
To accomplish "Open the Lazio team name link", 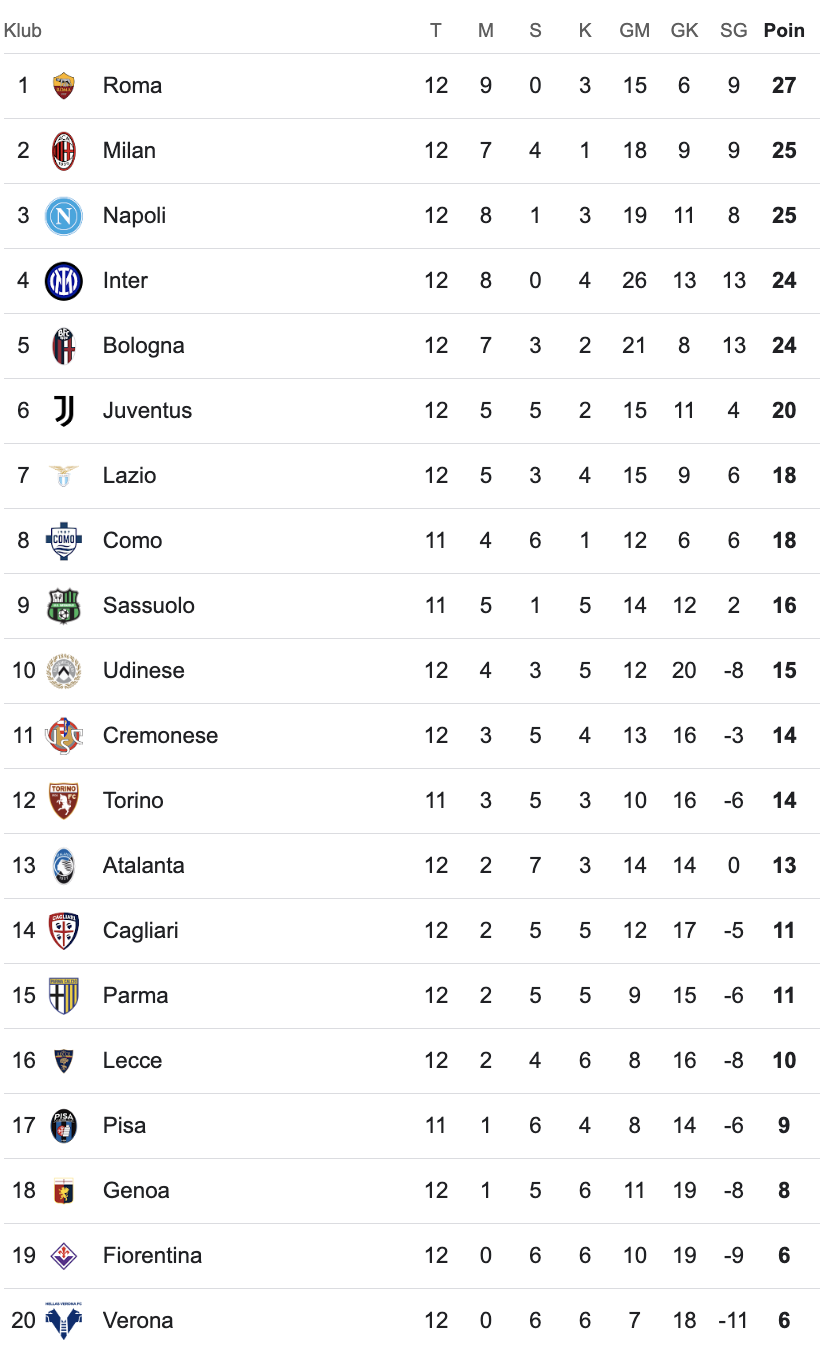I will click(129, 476).
